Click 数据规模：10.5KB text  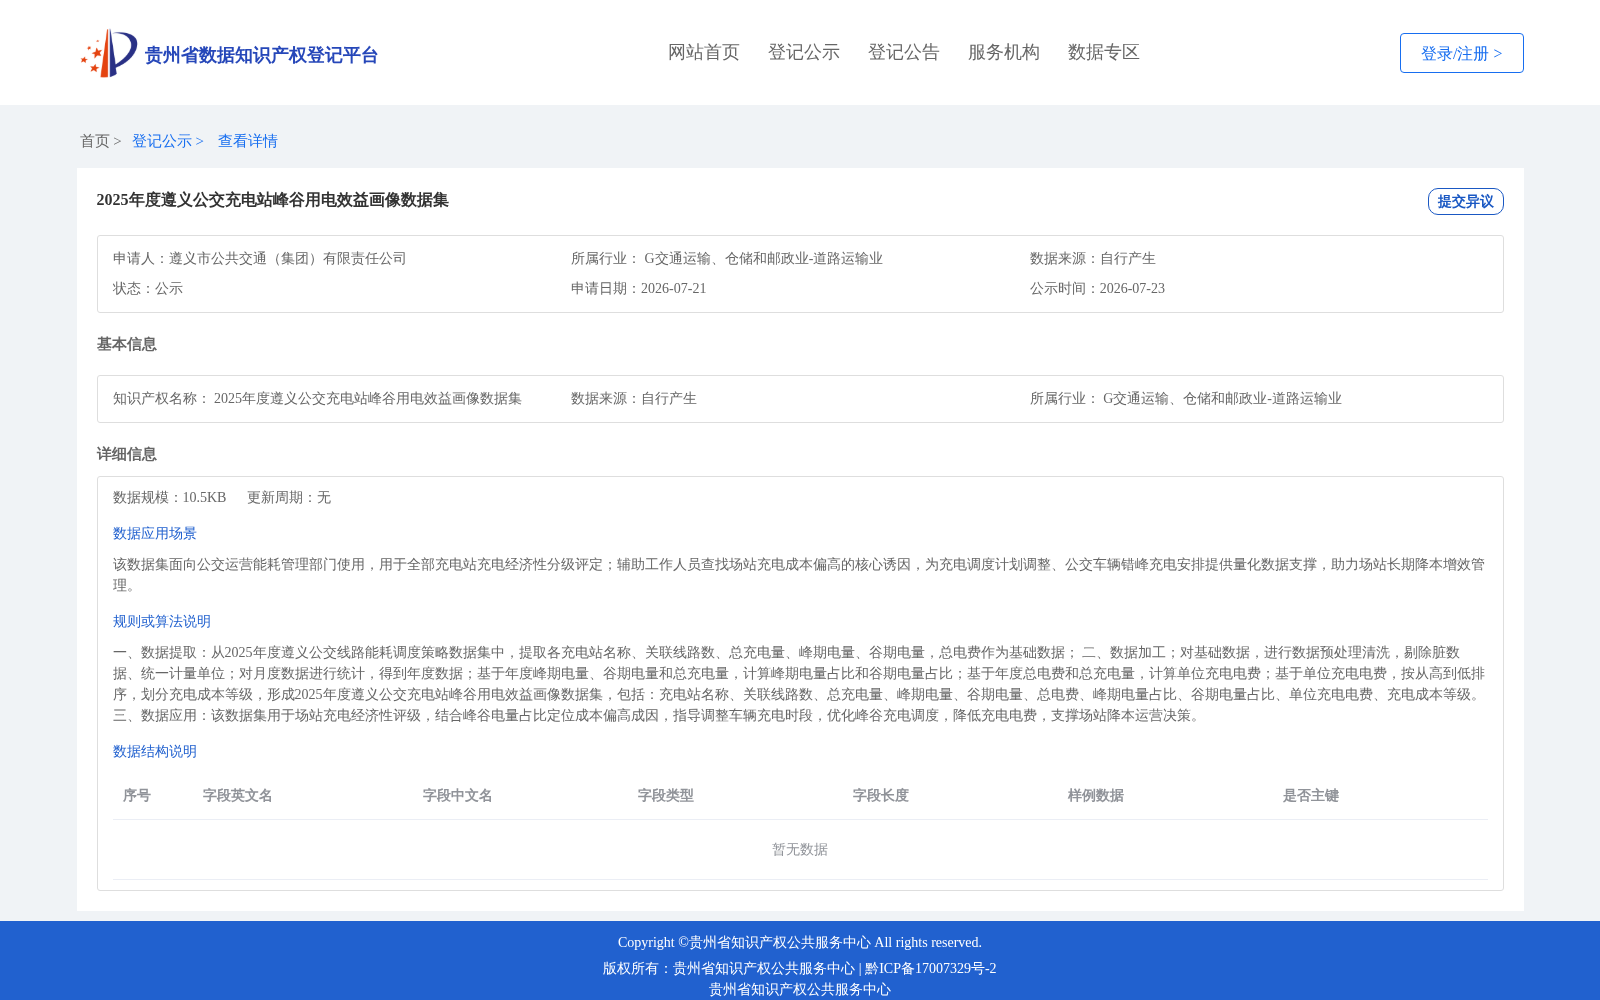pyautogui.click(x=169, y=497)
